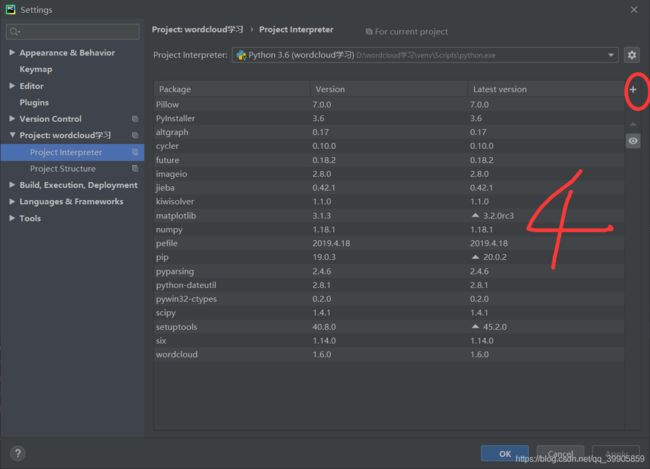Close the Settings dialog
This screenshot has height=469, width=650.
(634, 10)
